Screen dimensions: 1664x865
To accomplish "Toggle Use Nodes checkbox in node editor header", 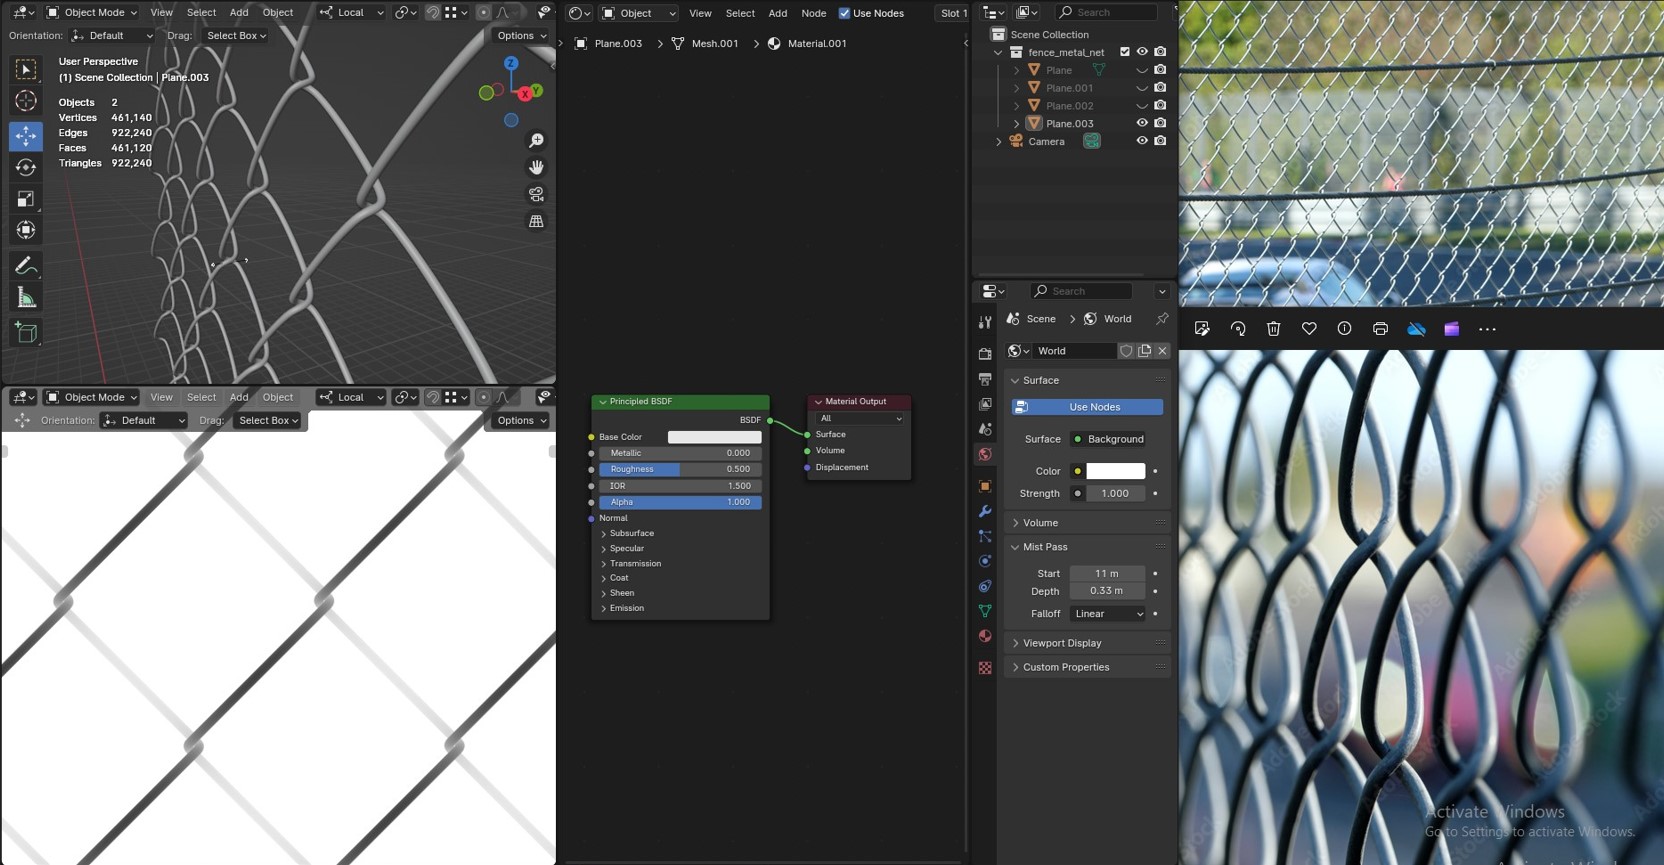I will [x=844, y=13].
